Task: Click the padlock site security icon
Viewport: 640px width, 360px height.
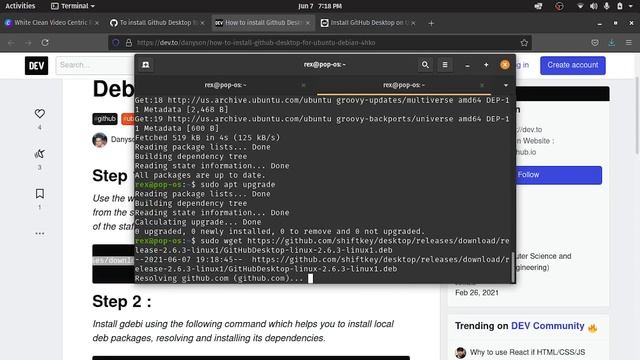Action: (129, 42)
